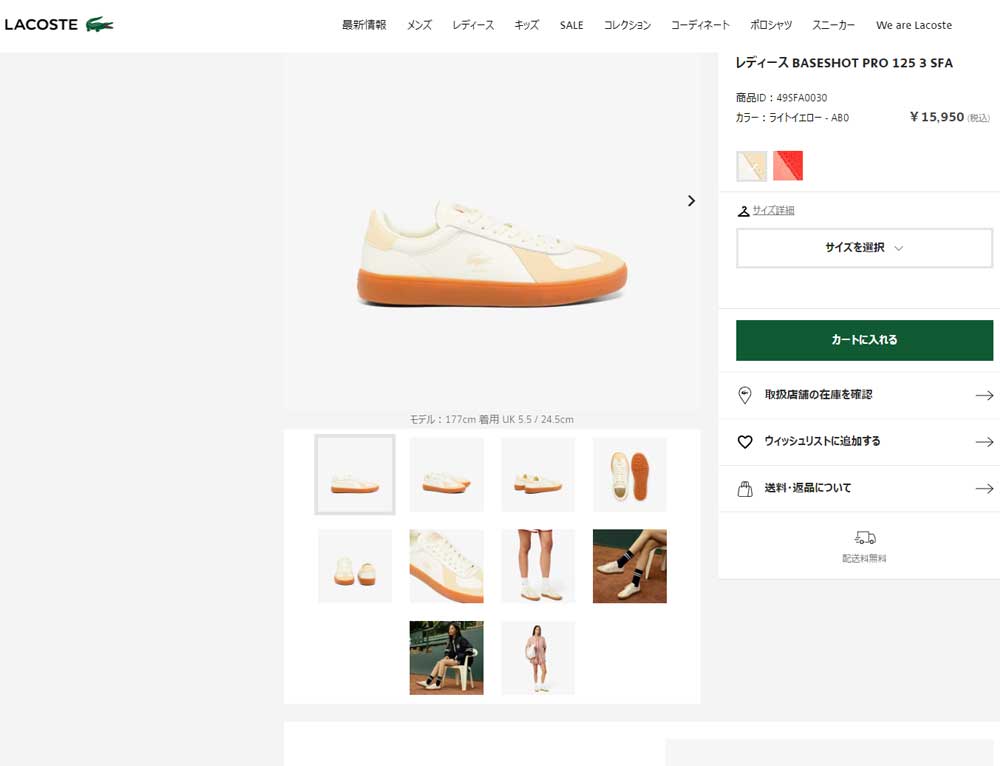Click the free delivery truck icon
Viewport: 1000px width, 766px height.
864,538
